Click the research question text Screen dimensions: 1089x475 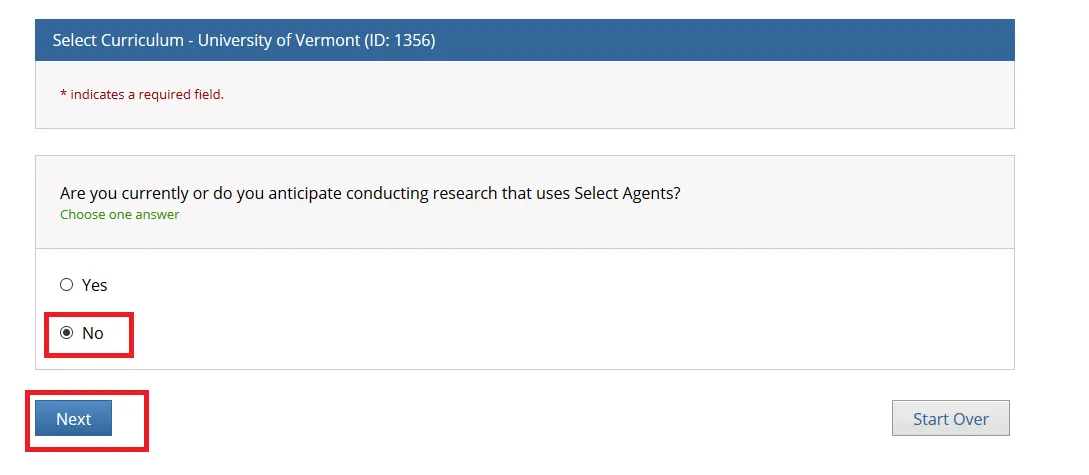pos(370,193)
